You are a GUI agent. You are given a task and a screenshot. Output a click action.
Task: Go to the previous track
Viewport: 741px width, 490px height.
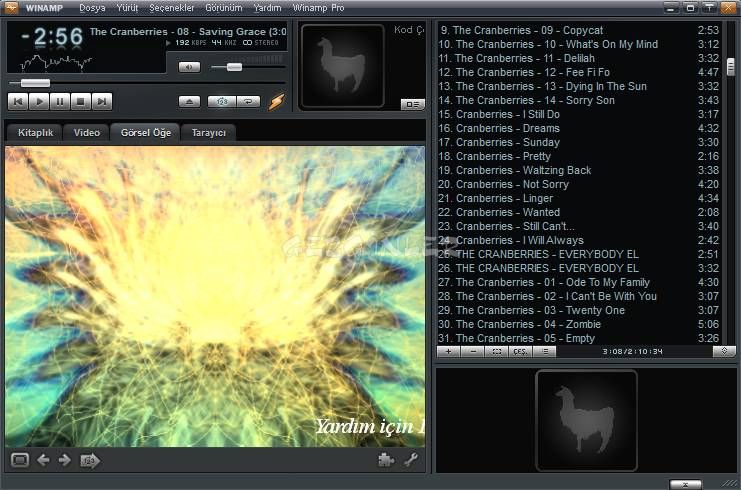point(18,101)
